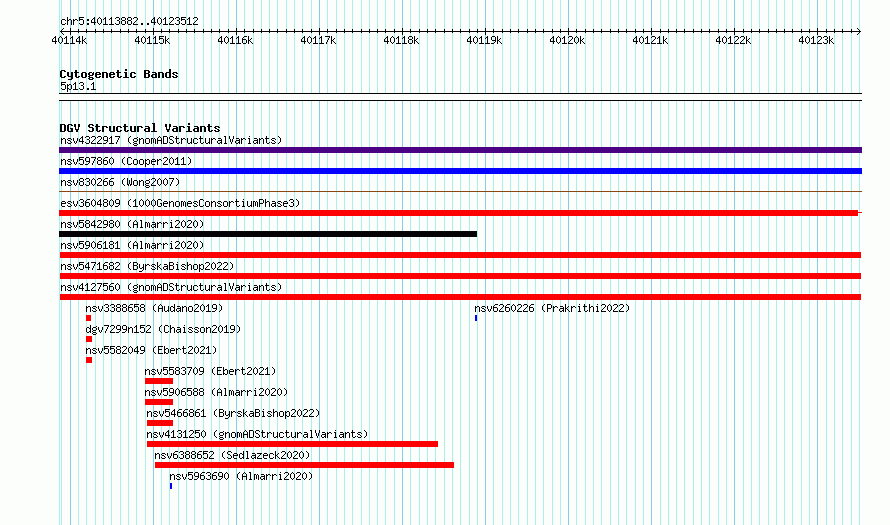The height and width of the screenshot is (525, 890).
Task: Click the red nsv4127560 variant bar
Action: (460, 297)
